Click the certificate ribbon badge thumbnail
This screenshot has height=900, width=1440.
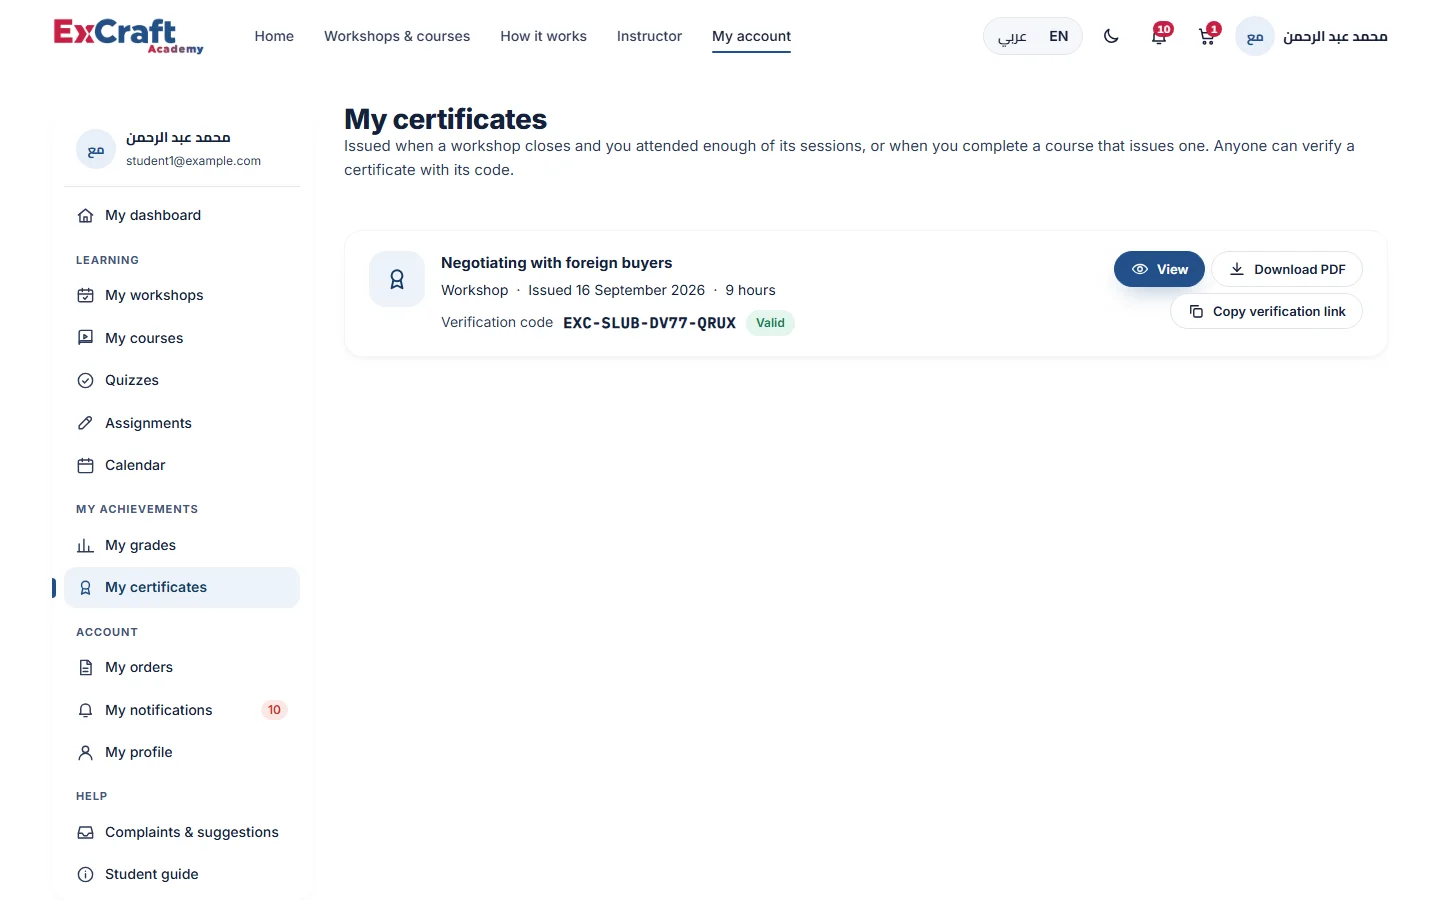[x=397, y=279]
